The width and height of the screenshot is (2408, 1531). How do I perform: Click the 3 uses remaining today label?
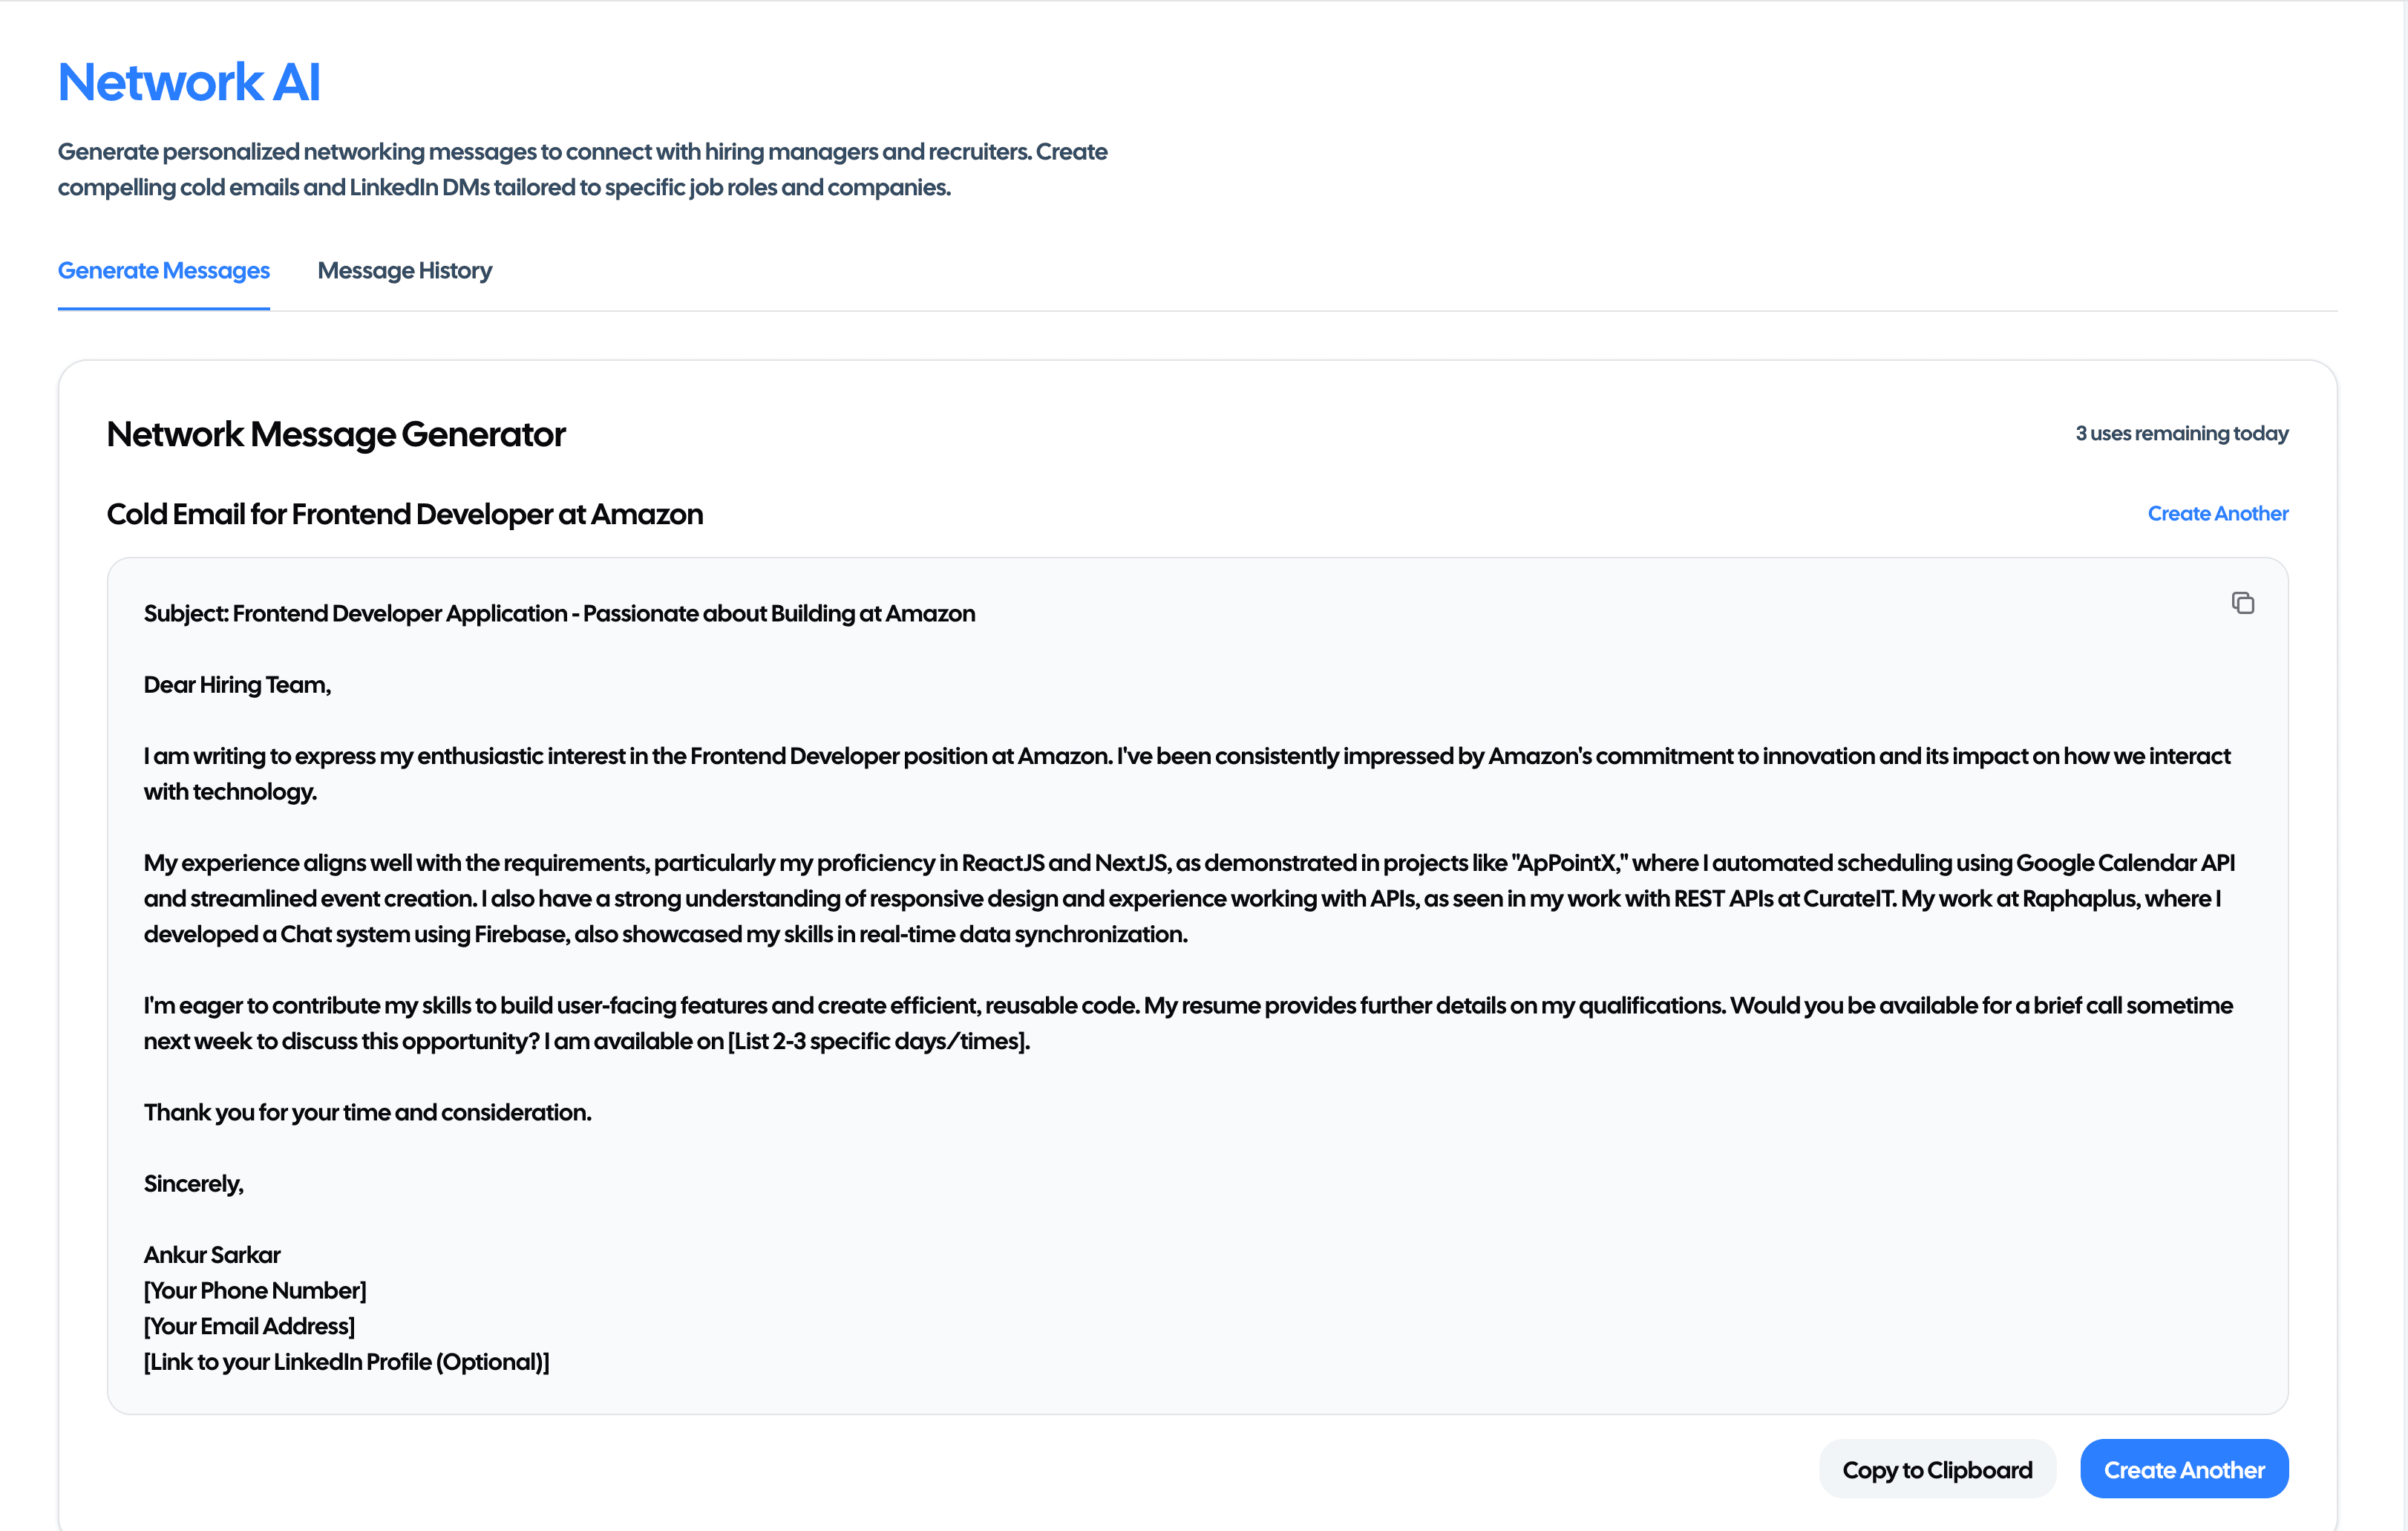coord(2181,433)
